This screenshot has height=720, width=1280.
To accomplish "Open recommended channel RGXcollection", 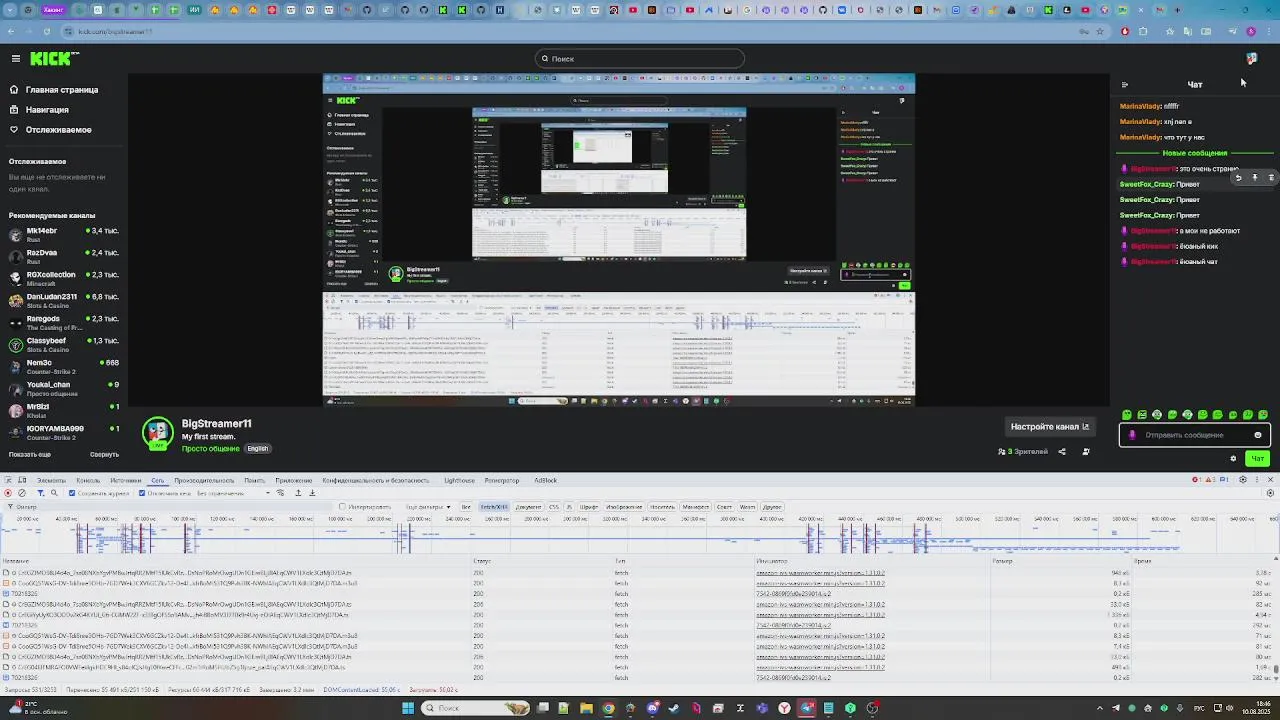I will point(62,277).
